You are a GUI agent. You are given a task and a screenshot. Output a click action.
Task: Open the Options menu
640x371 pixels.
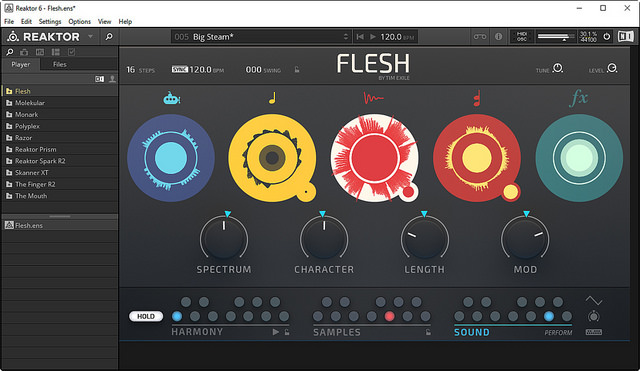[80, 22]
